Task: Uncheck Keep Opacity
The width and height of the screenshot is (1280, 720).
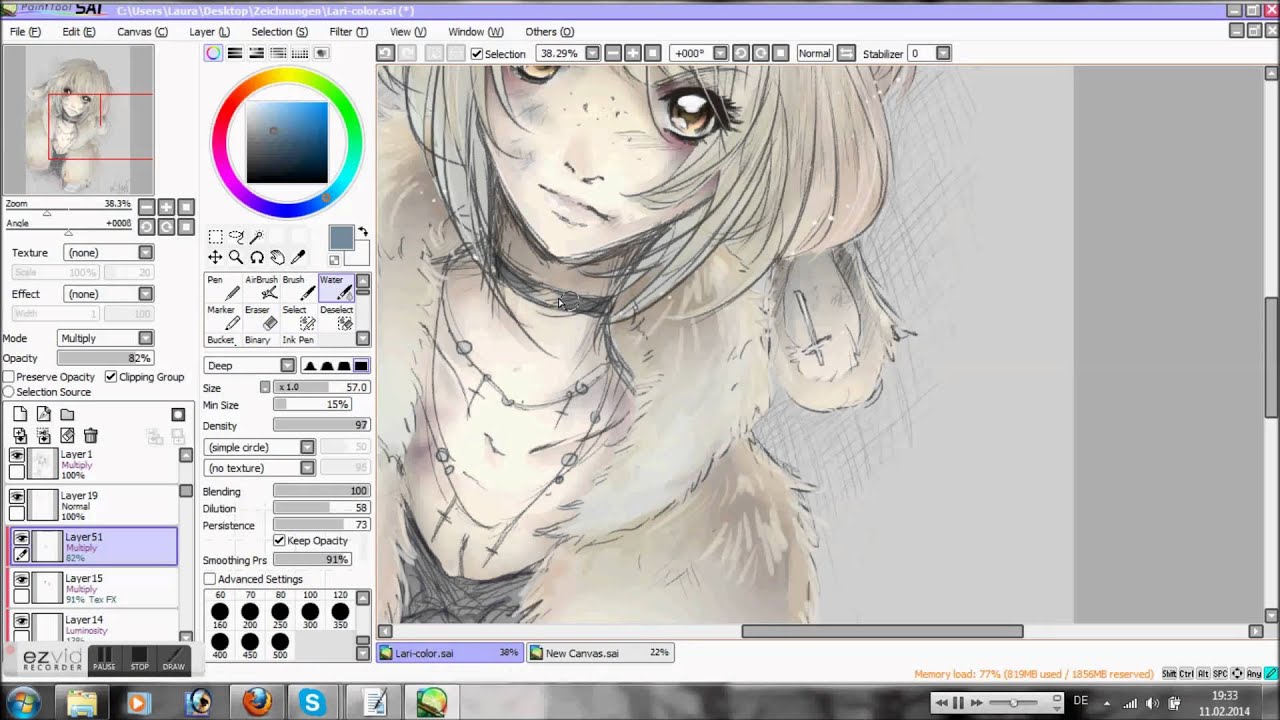Action: click(279, 540)
